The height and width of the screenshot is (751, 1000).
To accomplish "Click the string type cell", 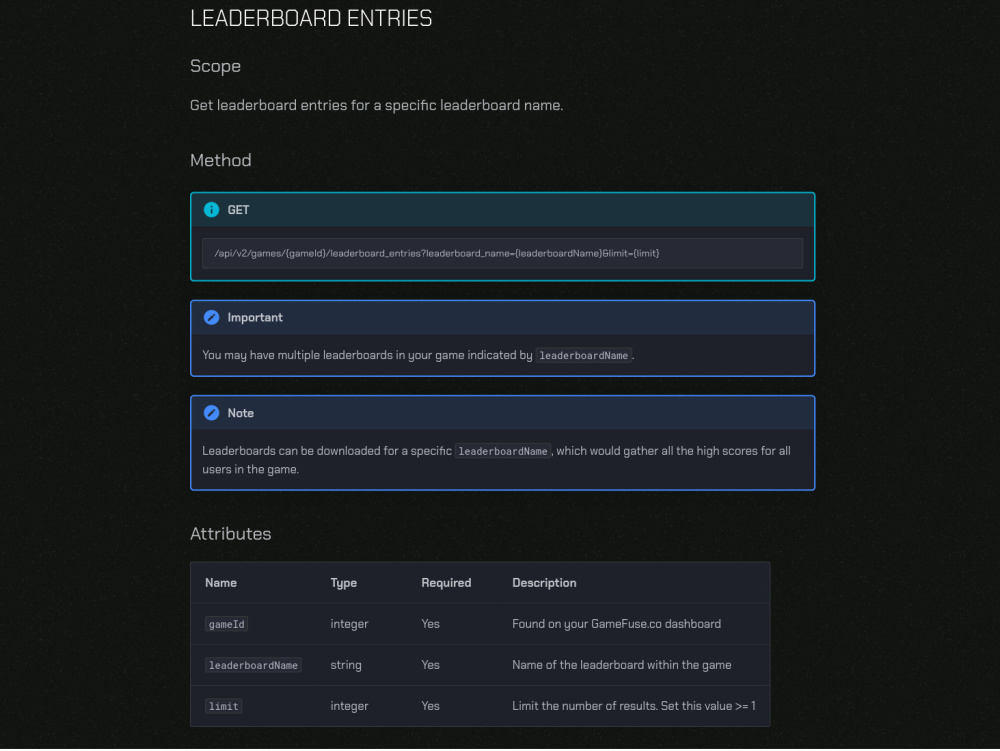I will tap(346, 665).
